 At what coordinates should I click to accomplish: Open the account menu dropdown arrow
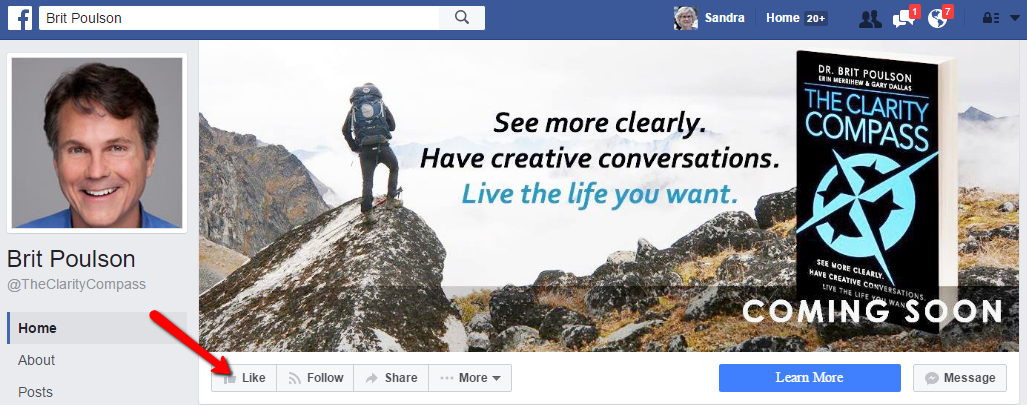click(x=1014, y=18)
